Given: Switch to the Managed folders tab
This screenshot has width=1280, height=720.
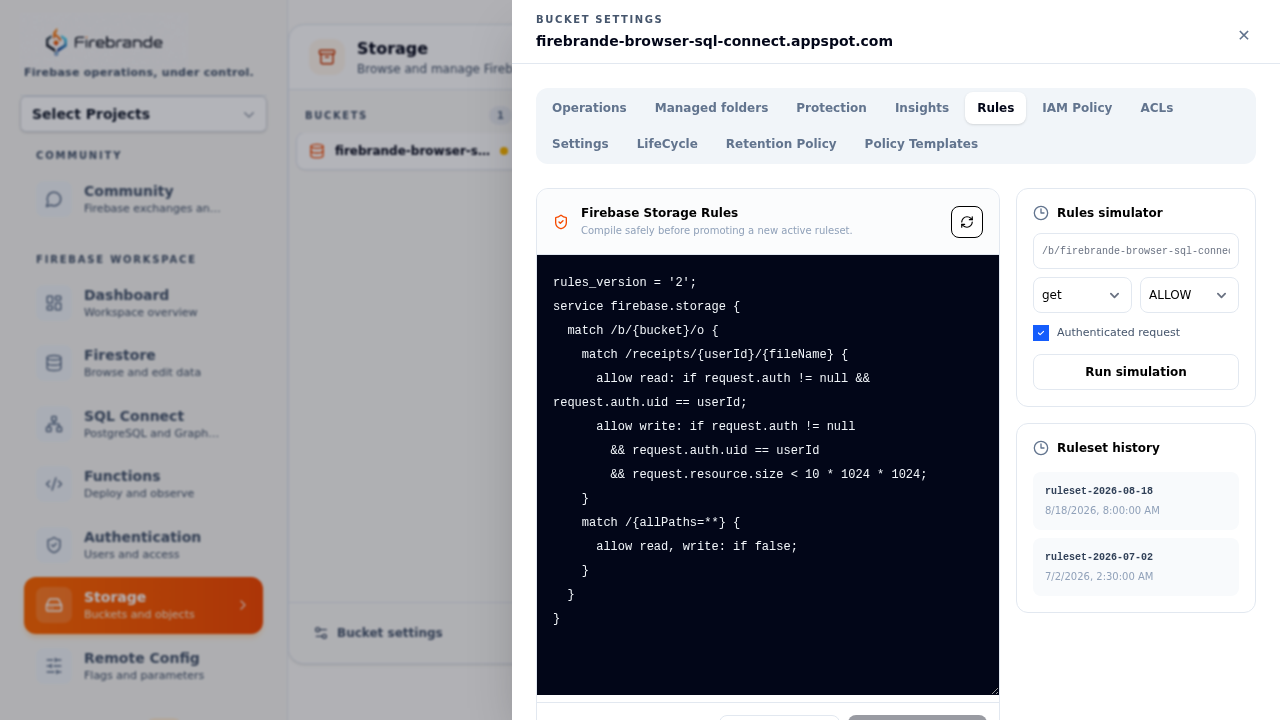Looking at the screenshot, I should click(711, 108).
